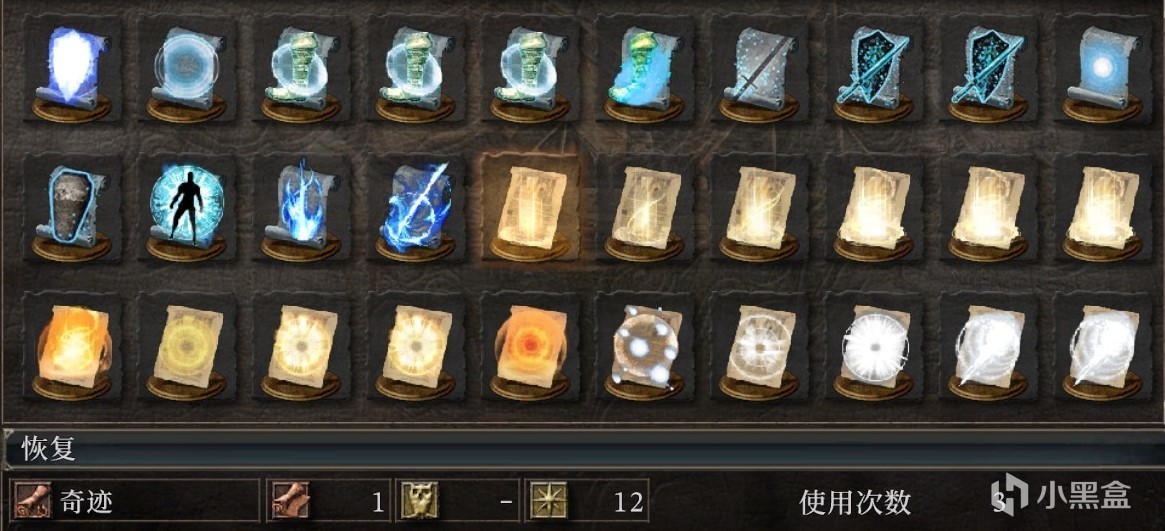Viewport: 1165px width, 531px height.
Task: Click the faith star requirement icon showing 12
Action: tap(547, 502)
